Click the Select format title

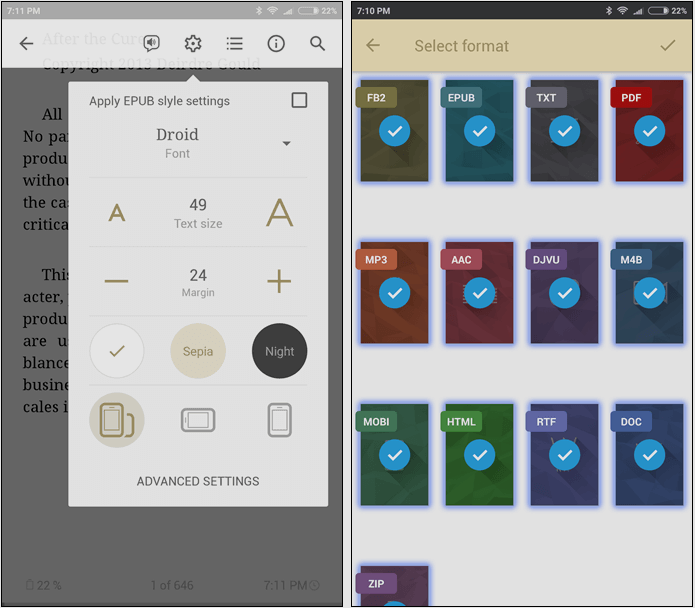click(461, 46)
